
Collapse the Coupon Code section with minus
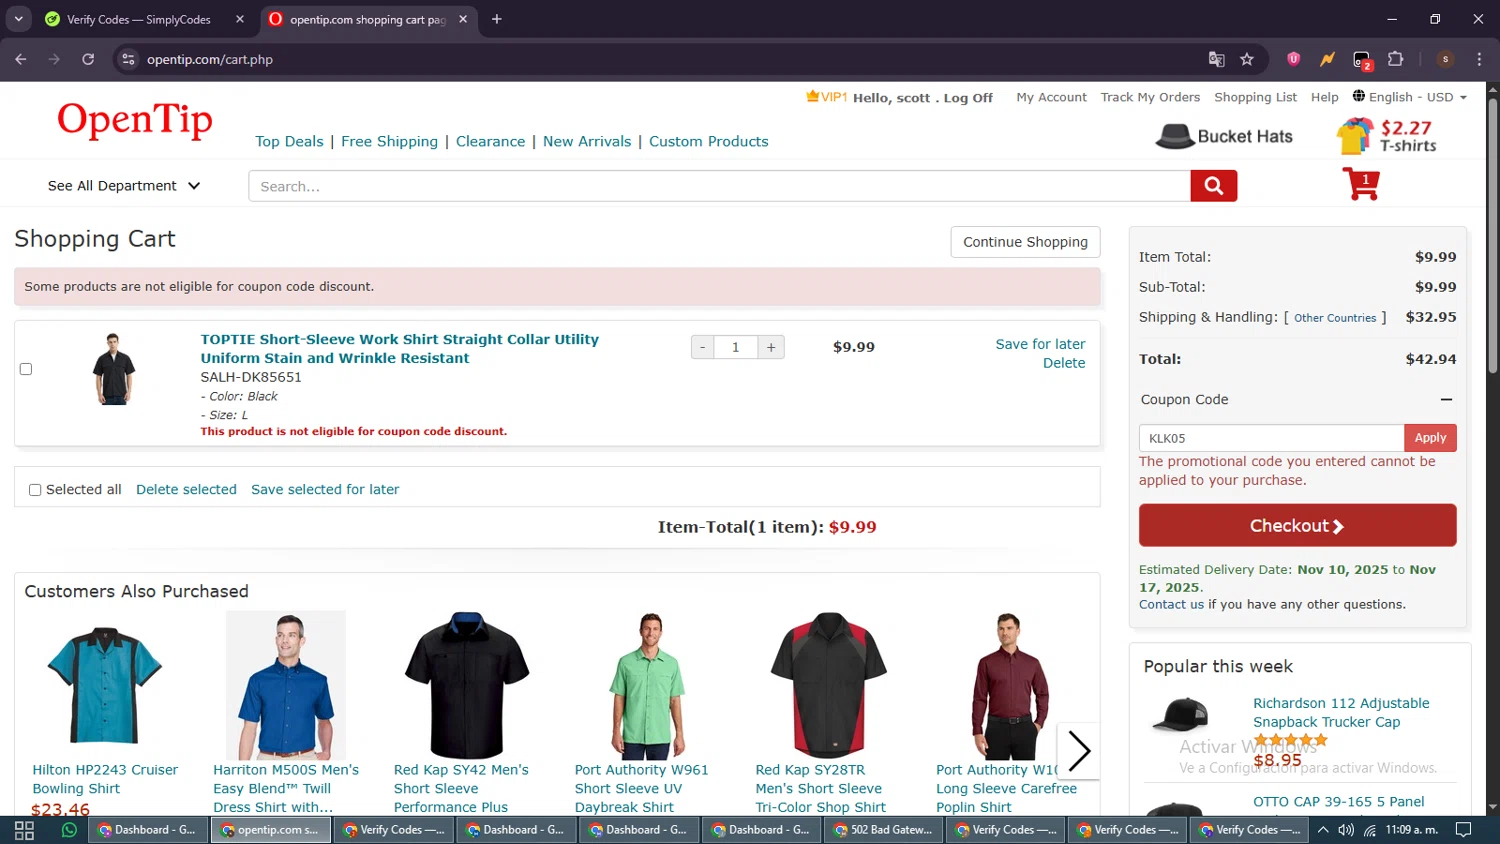[x=1446, y=399]
